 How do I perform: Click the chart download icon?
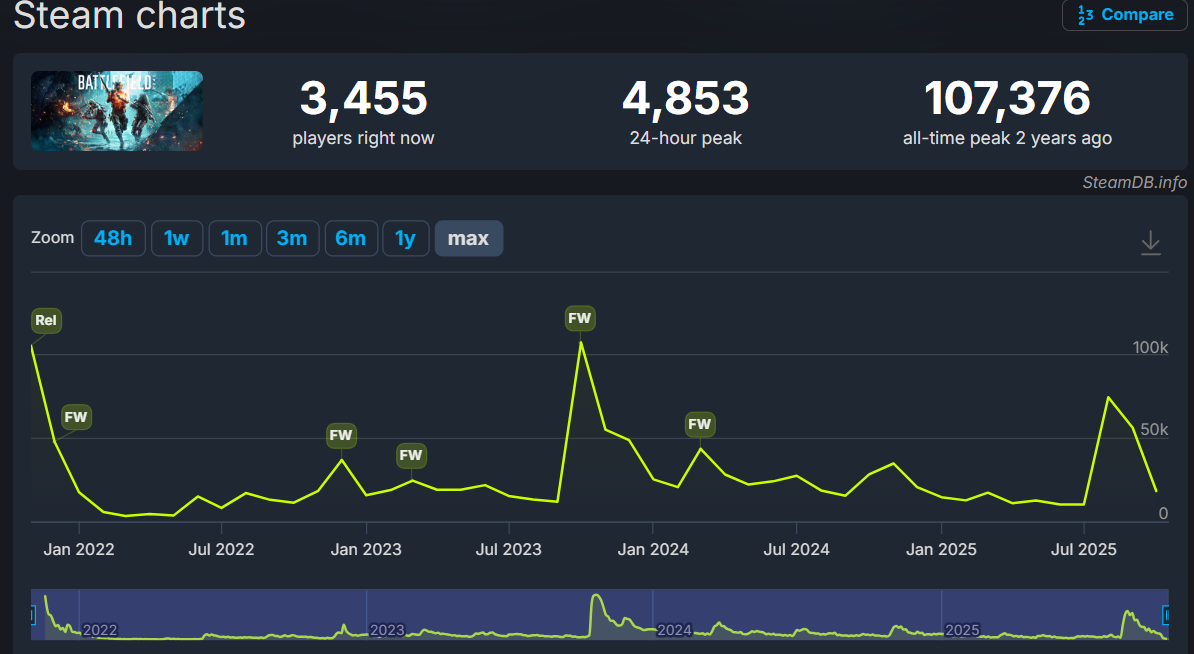(x=1151, y=243)
